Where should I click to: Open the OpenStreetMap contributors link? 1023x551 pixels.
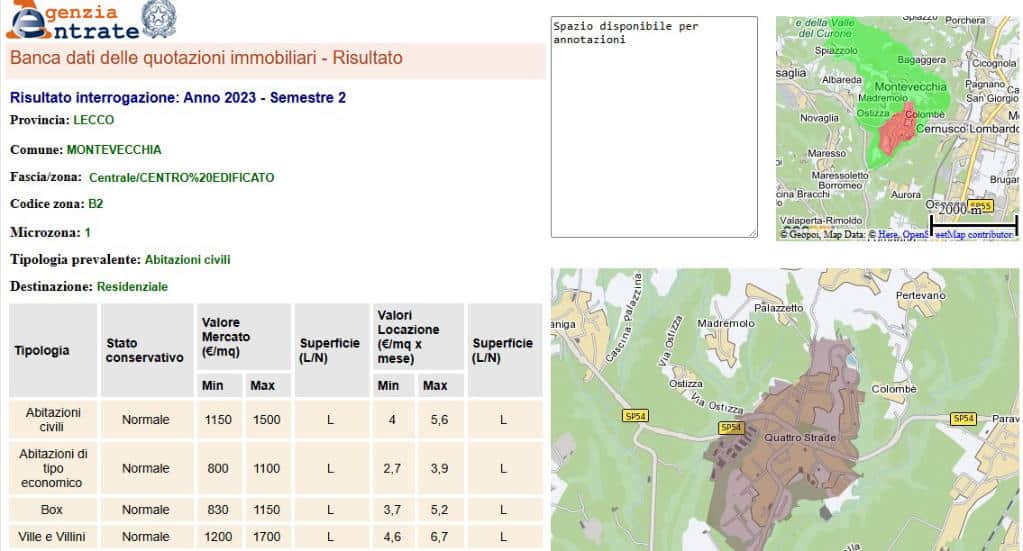coord(960,235)
